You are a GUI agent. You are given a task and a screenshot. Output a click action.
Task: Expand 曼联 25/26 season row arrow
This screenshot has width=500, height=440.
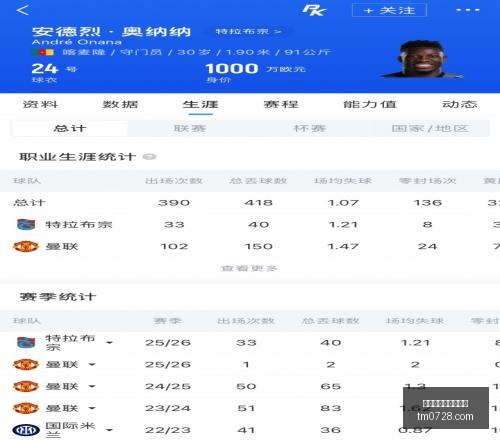pyautogui.click(x=92, y=365)
